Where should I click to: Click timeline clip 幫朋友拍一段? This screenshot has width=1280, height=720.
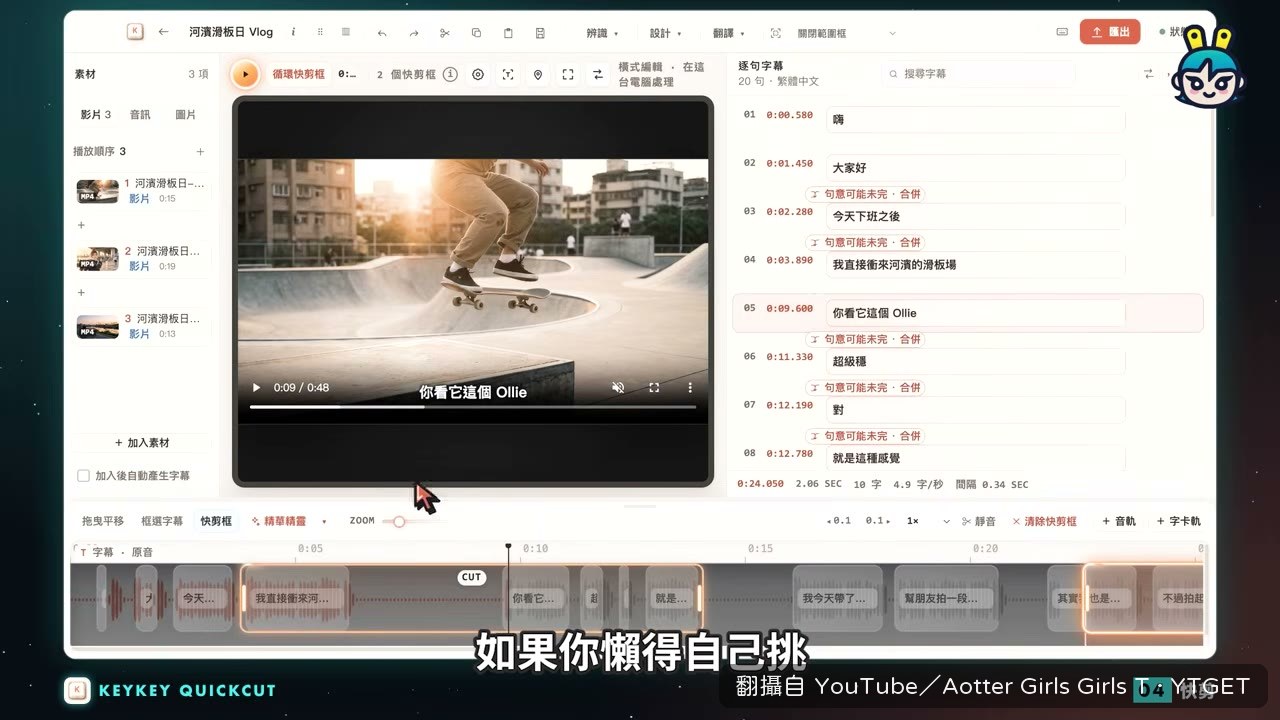[947, 598]
